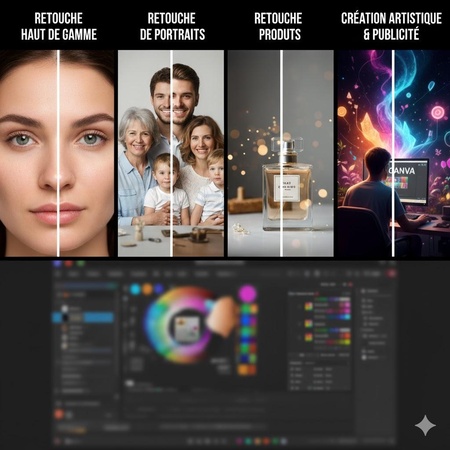Open the perfume bottle product image
The width and height of the screenshot is (450, 450).
pyautogui.click(x=281, y=153)
